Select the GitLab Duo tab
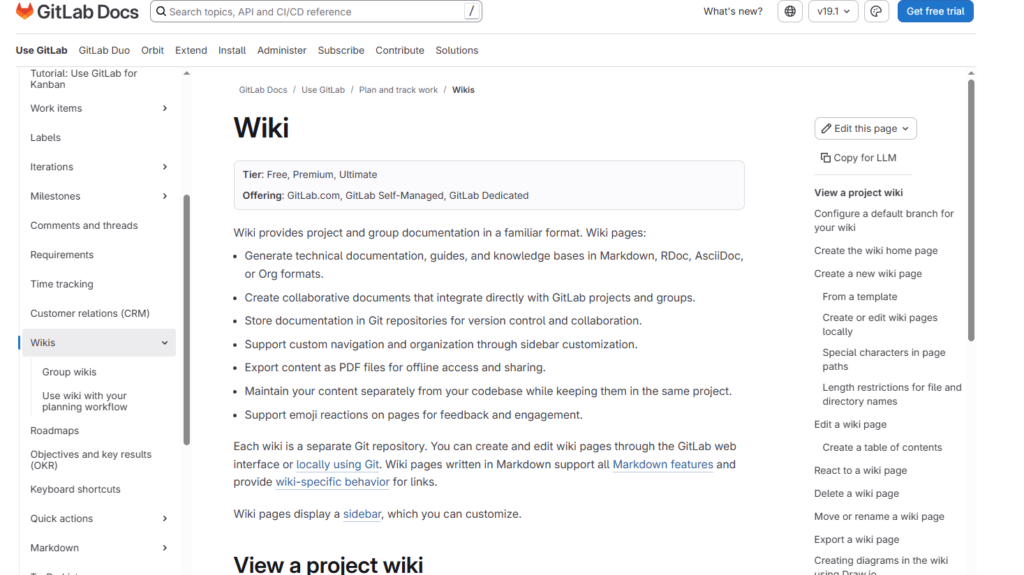The image size is (1024, 575). click(104, 50)
